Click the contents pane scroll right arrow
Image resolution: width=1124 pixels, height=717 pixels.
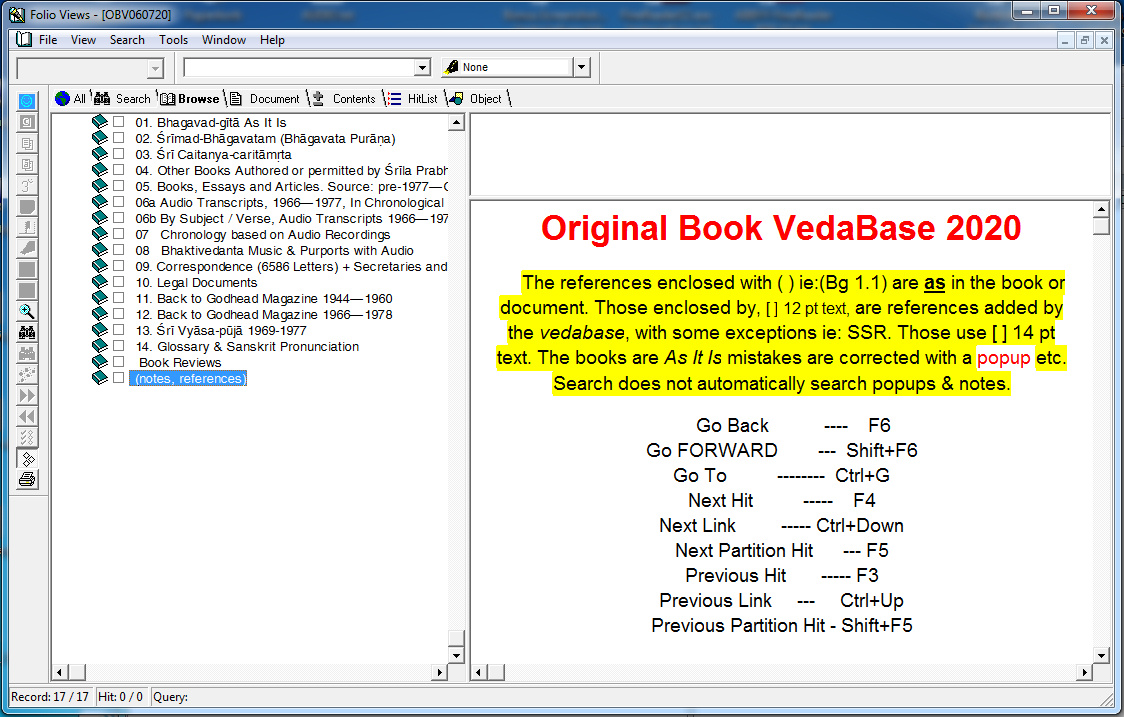(439, 673)
